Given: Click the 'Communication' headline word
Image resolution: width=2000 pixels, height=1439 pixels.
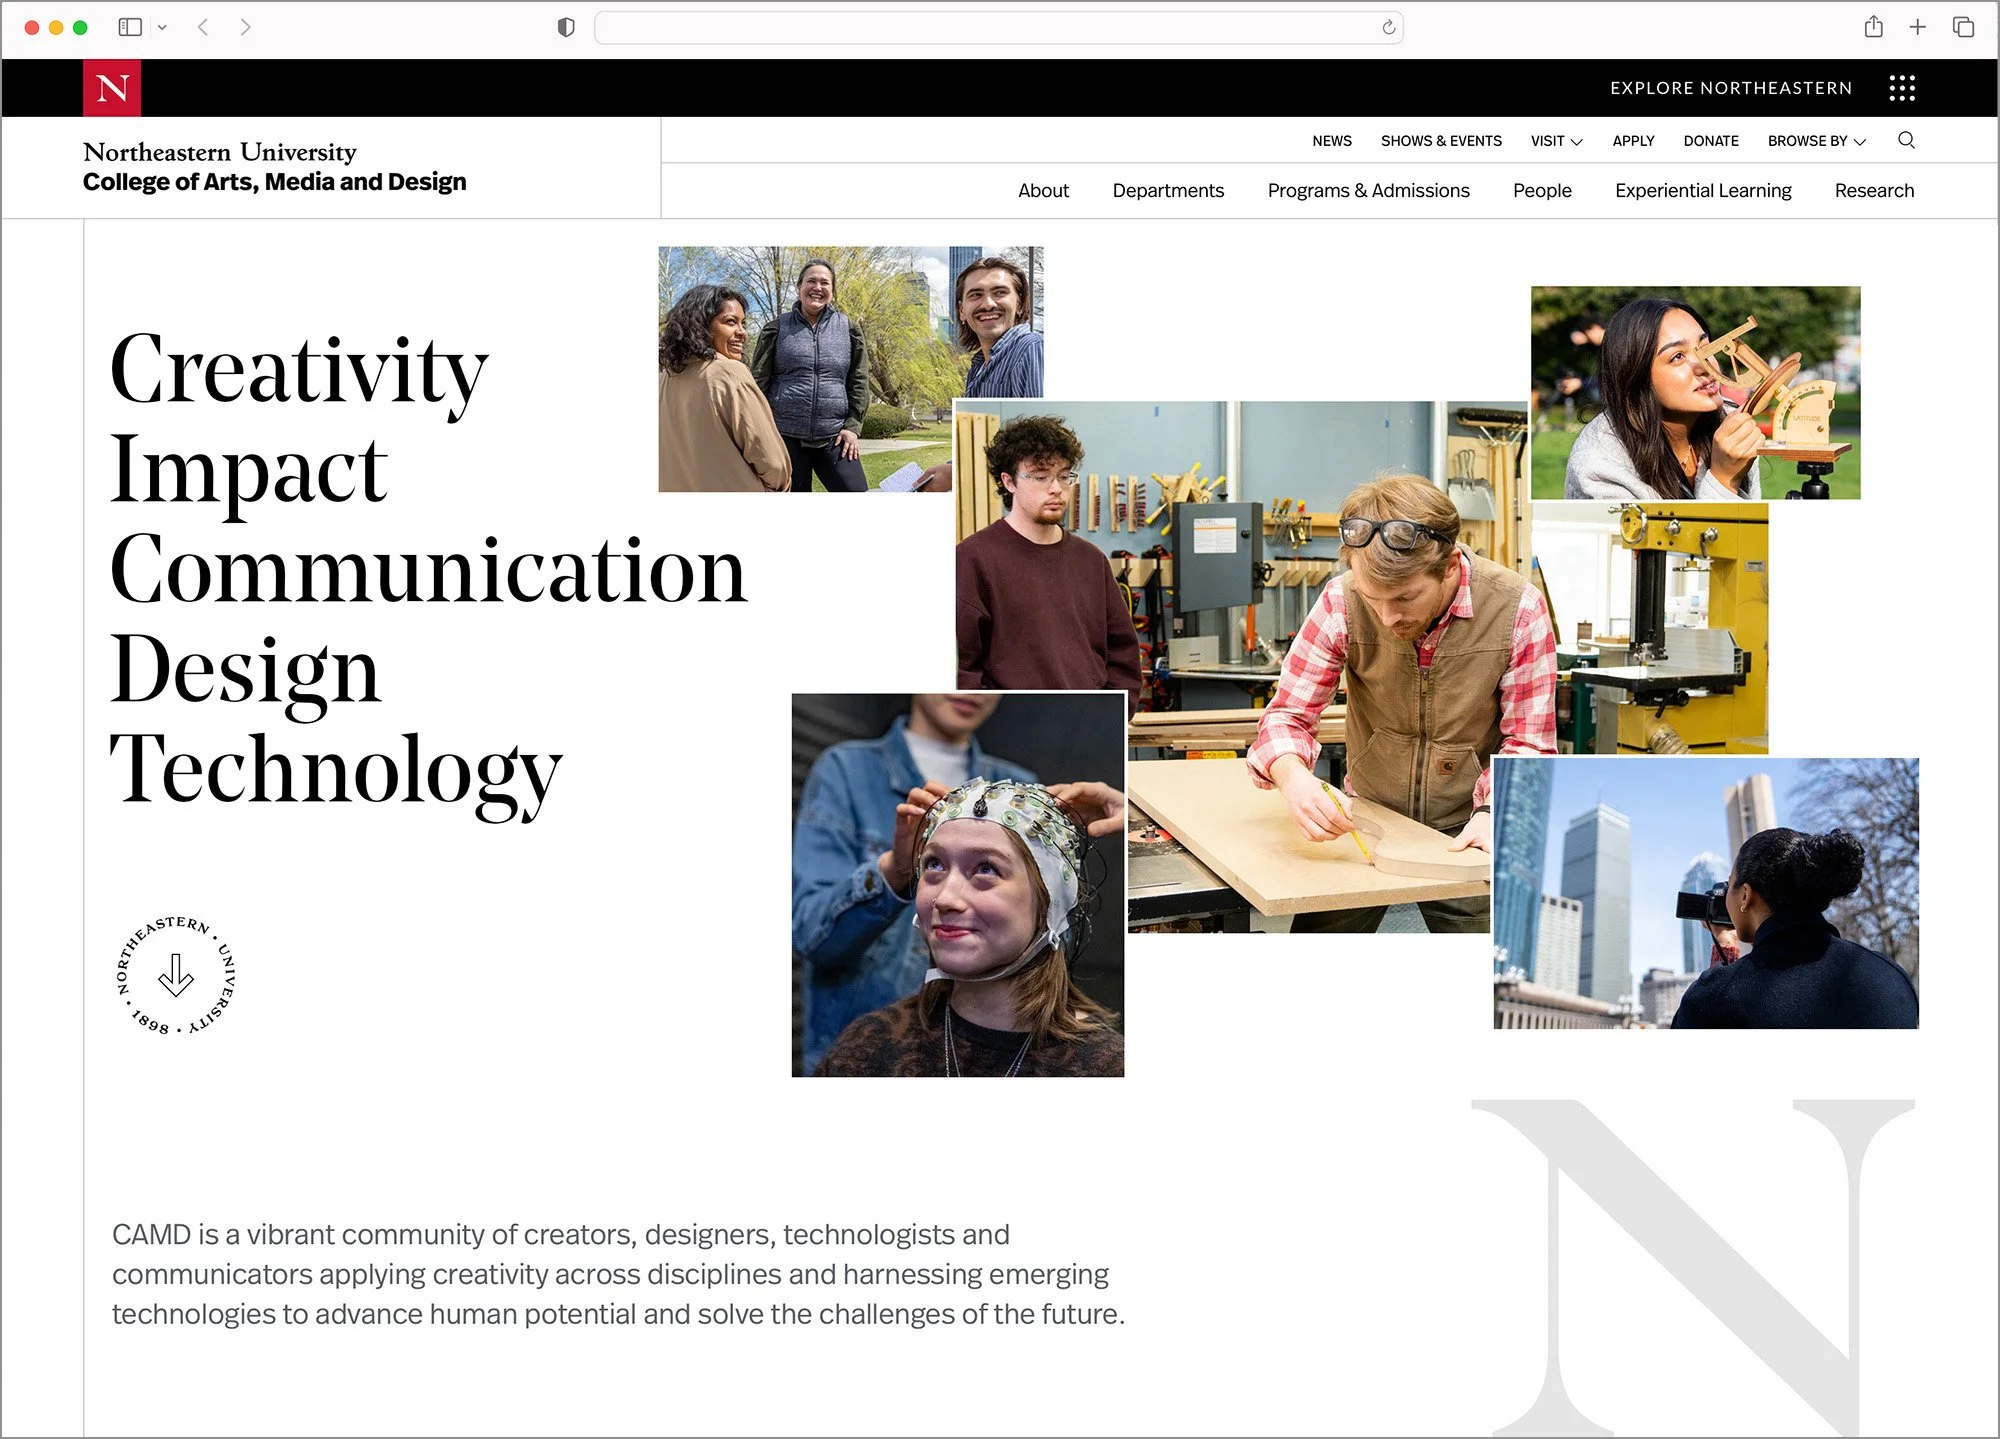Looking at the screenshot, I should [x=429, y=569].
